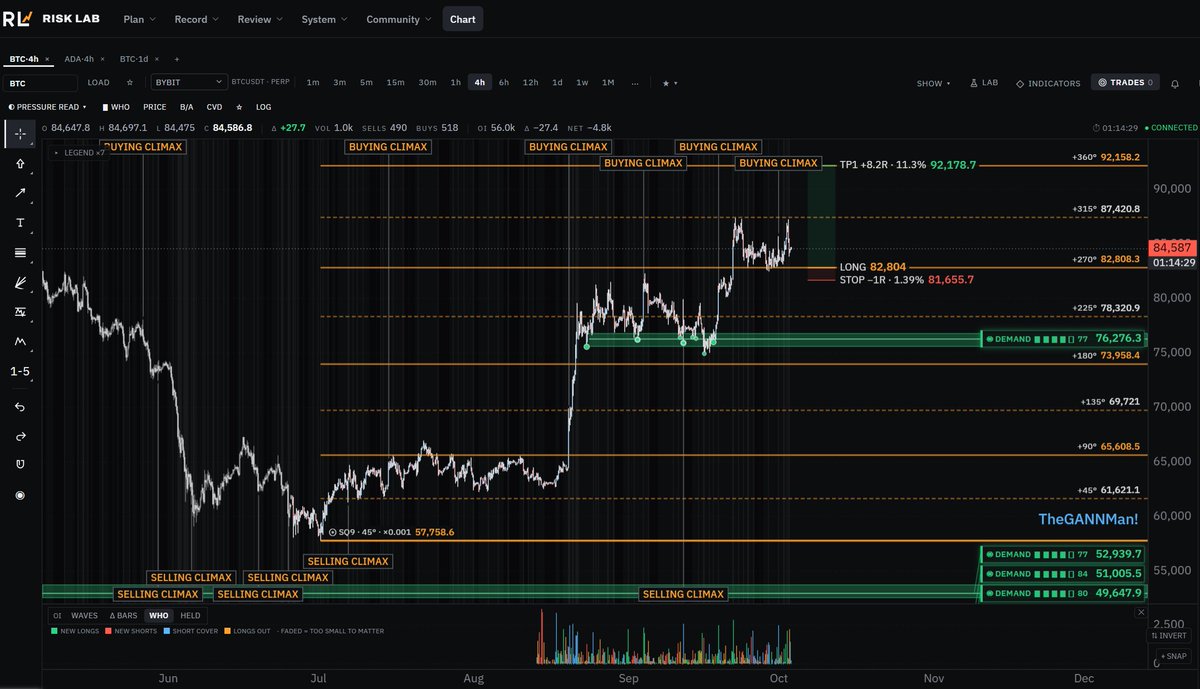This screenshot has width=1200, height=689.
Task: Select the up-arrow marker tool
Action: tap(20, 163)
